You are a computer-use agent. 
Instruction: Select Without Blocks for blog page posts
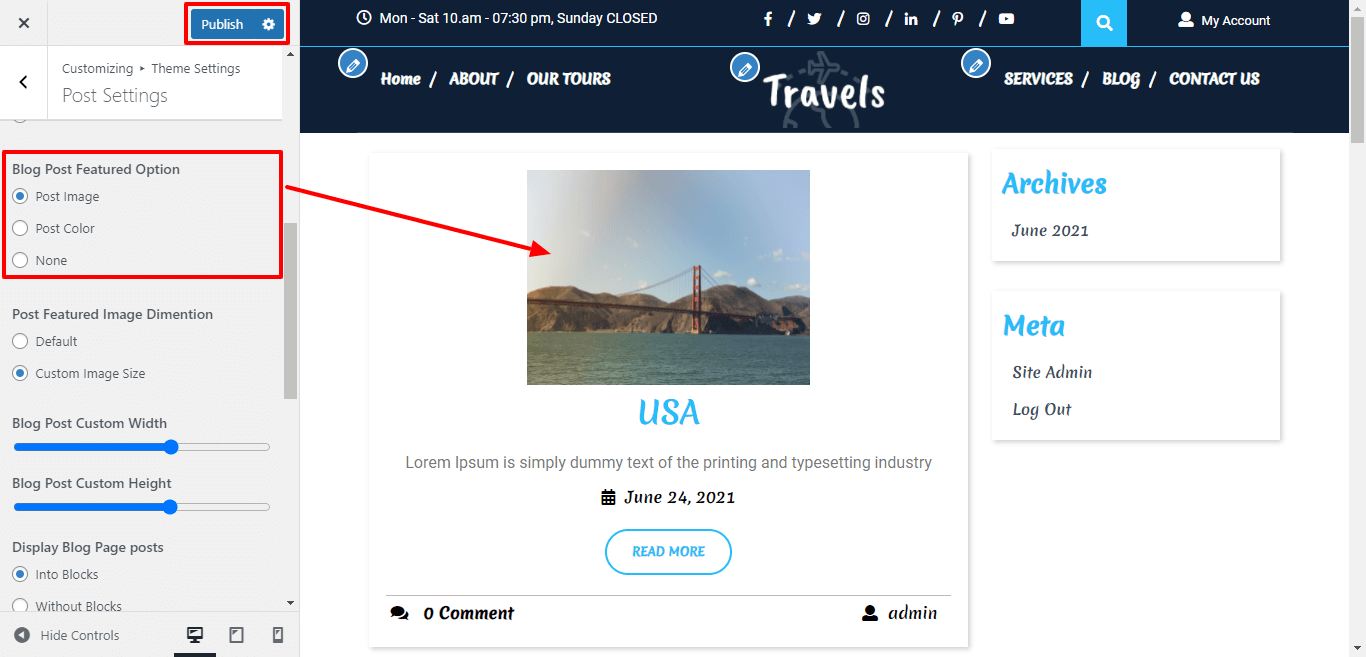click(x=21, y=606)
